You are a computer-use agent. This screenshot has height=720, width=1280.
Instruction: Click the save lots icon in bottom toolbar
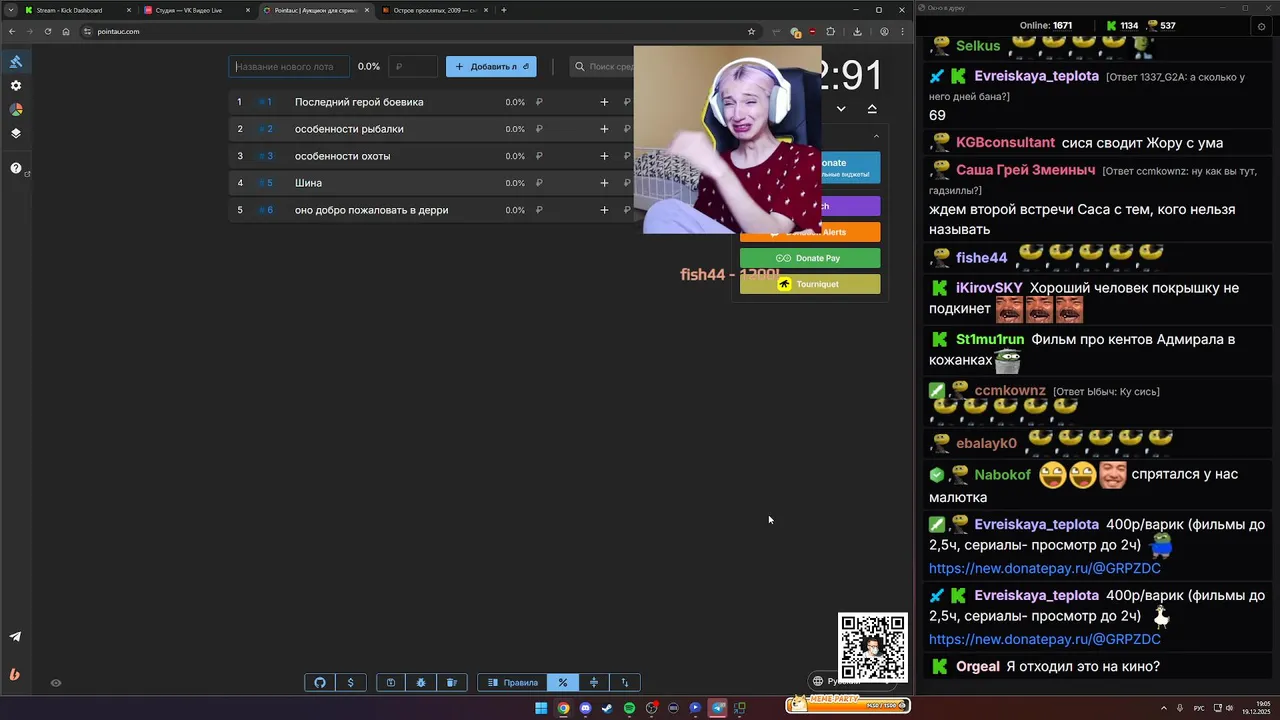point(391,682)
